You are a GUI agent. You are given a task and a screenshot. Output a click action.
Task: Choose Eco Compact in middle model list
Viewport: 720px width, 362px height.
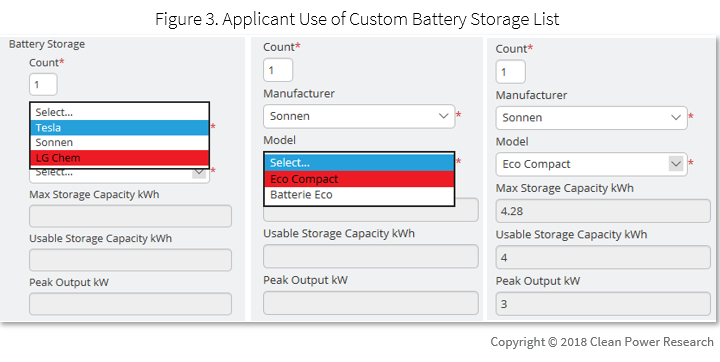click(x=359, y=179)
